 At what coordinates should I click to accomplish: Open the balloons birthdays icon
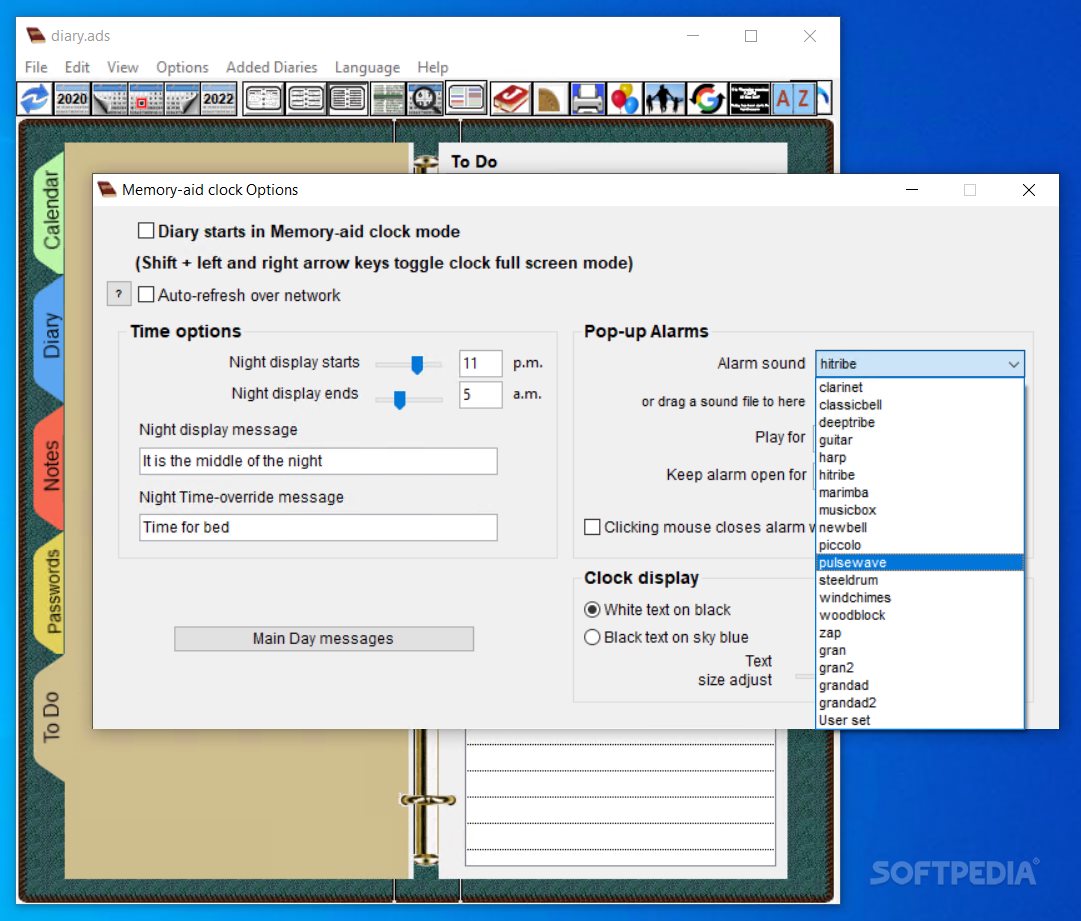pyautogui.click(x=625, y=99)
